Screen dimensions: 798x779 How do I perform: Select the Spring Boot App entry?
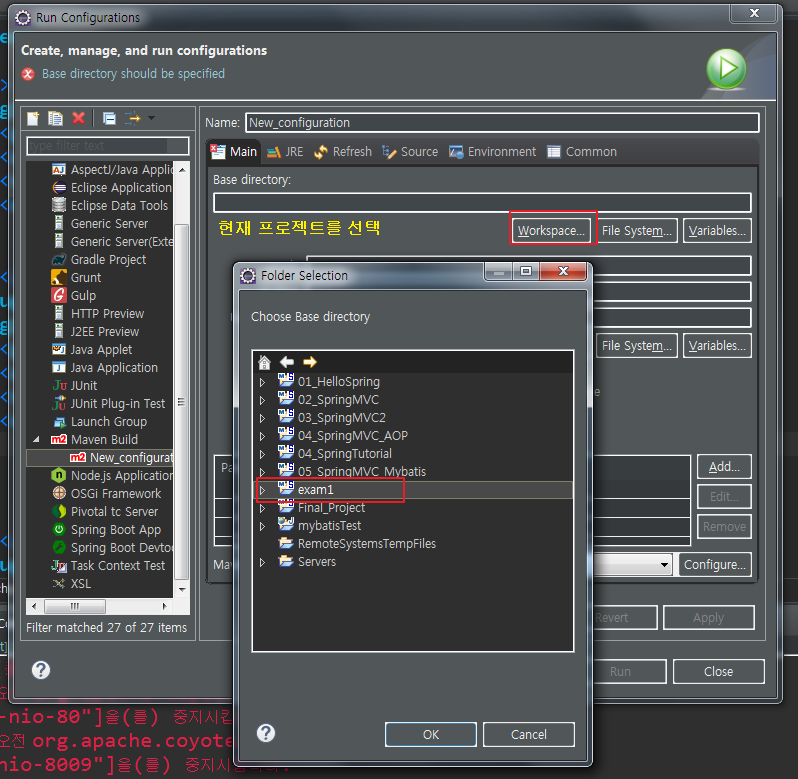pyautogui.click(x=106, y=530)
